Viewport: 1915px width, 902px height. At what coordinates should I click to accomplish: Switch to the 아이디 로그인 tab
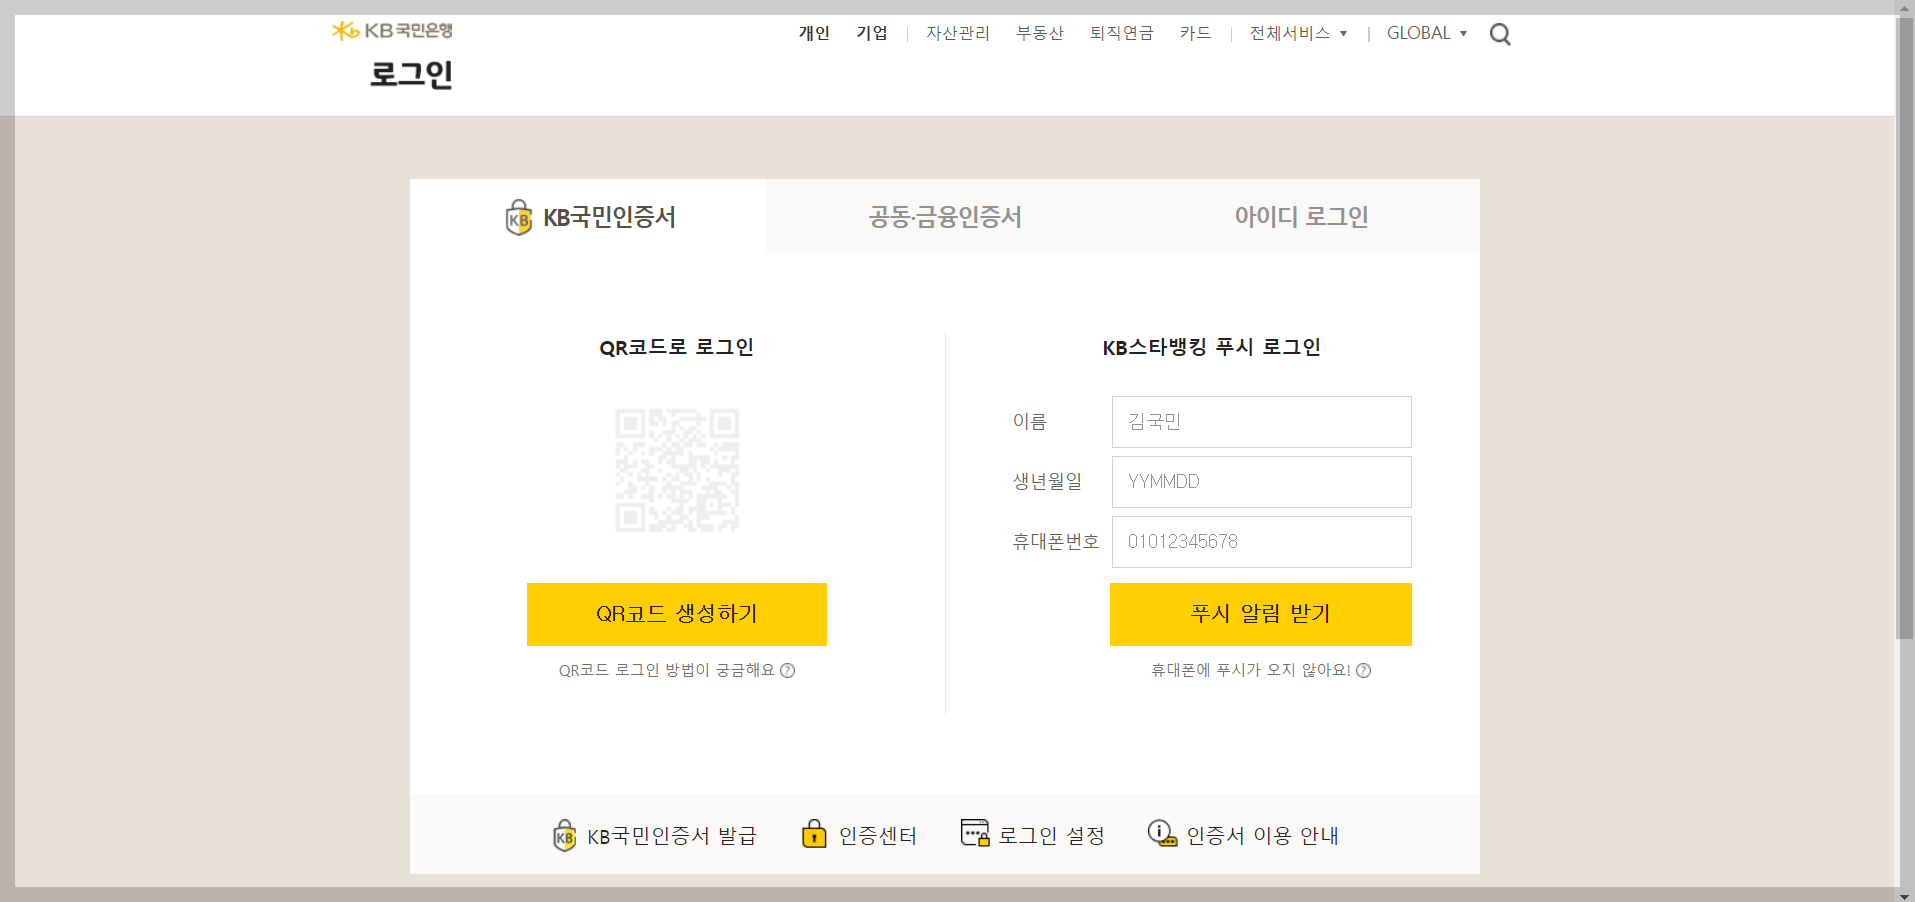pos(1301,216)
